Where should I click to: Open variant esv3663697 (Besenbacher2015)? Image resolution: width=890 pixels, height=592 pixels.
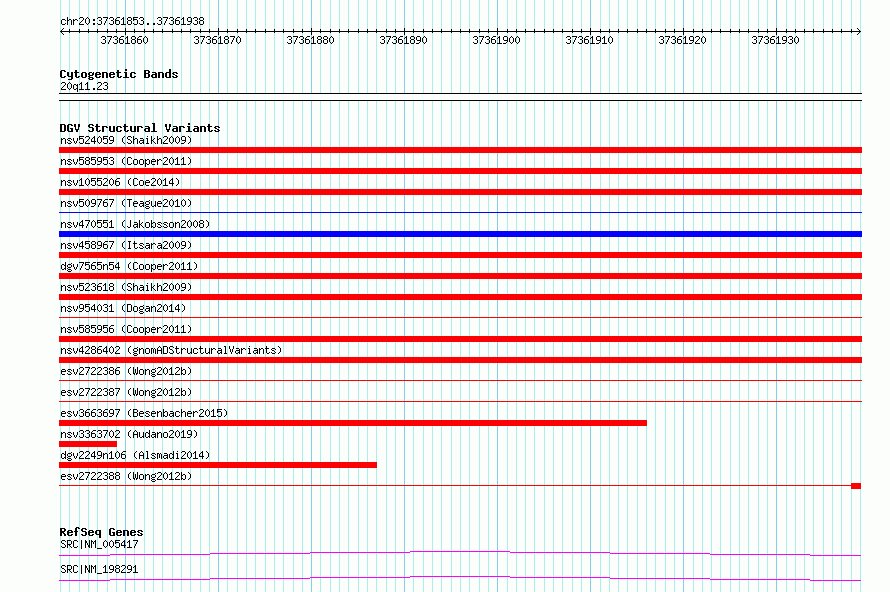(144, 413)
